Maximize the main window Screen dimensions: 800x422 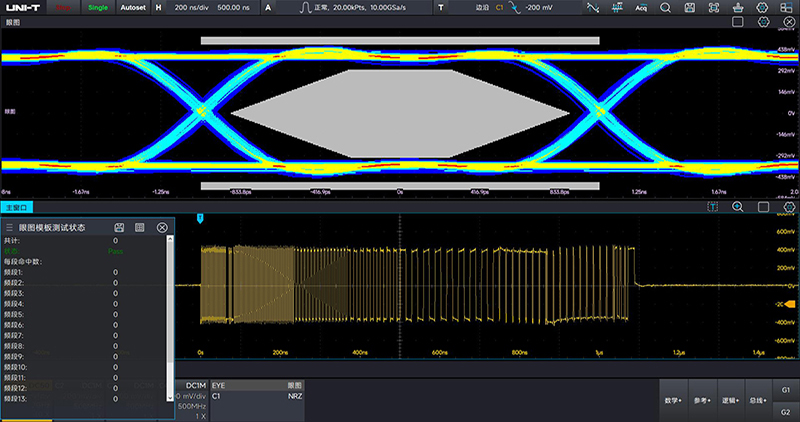pos(763,207)
